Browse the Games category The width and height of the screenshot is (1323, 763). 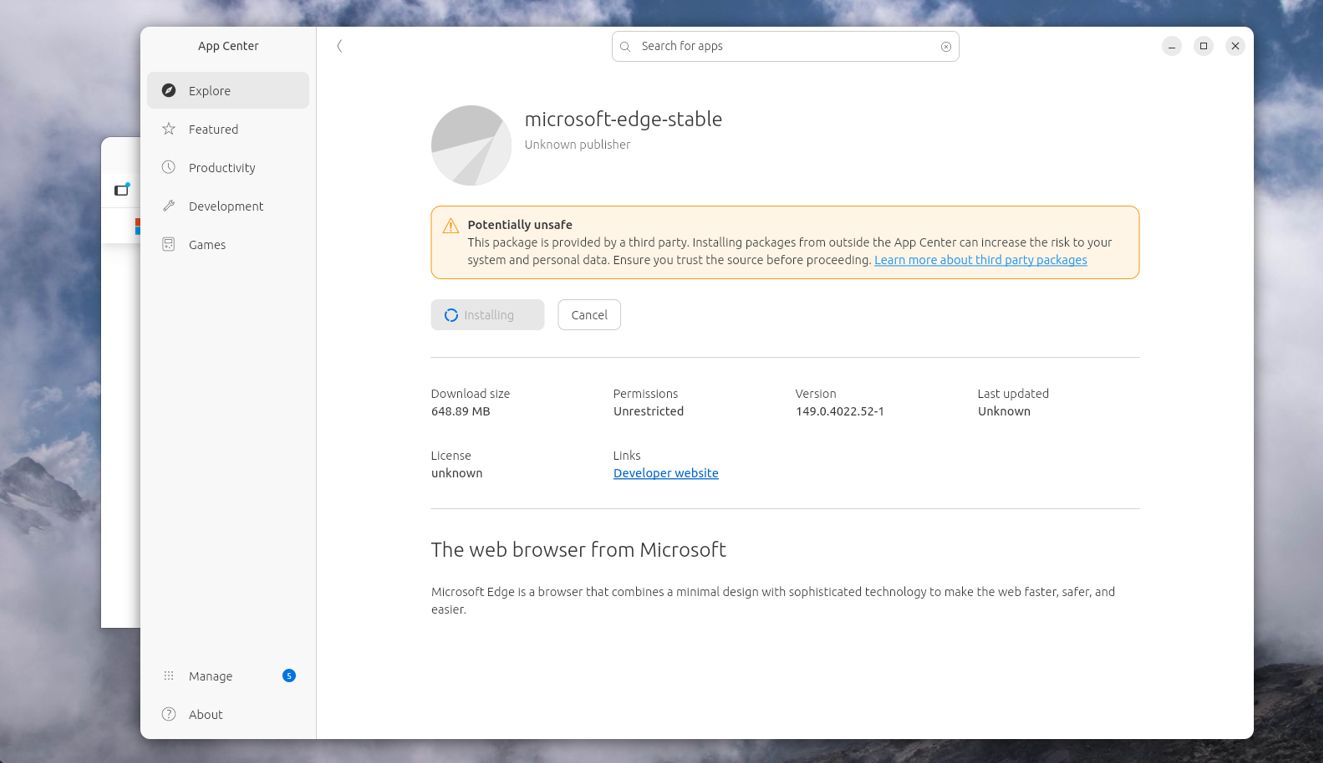tap(228, 245)
